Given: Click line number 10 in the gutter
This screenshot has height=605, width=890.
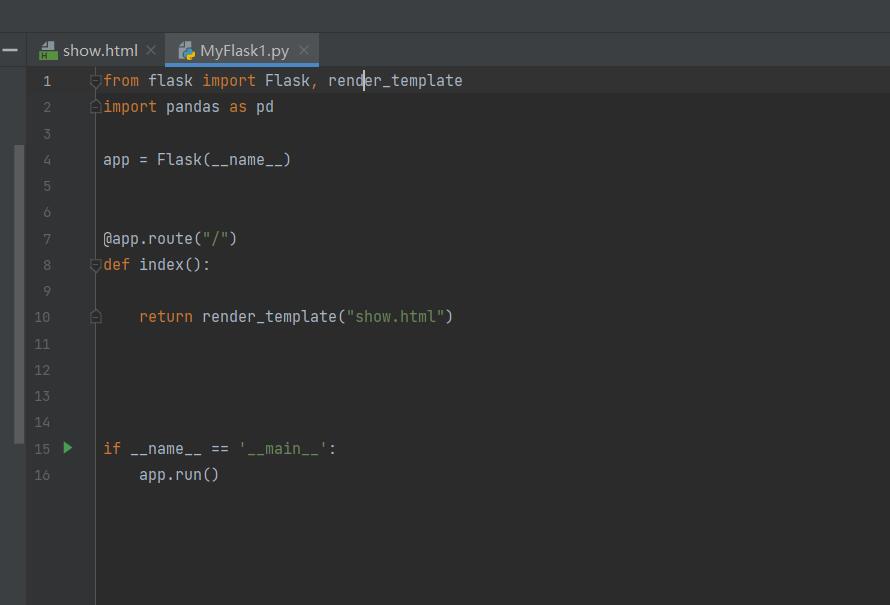Looking at the screenshot, I should point(42,317).
